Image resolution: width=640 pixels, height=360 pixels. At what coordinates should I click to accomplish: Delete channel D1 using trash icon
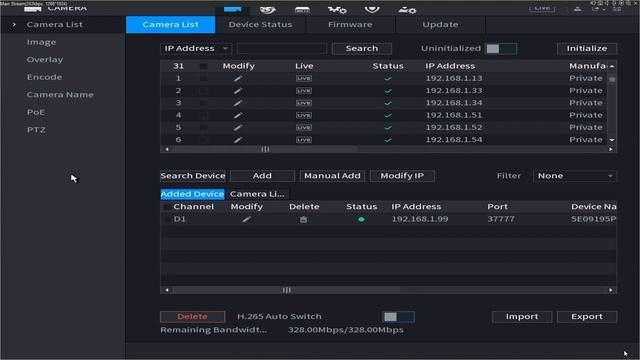[303, 219]
